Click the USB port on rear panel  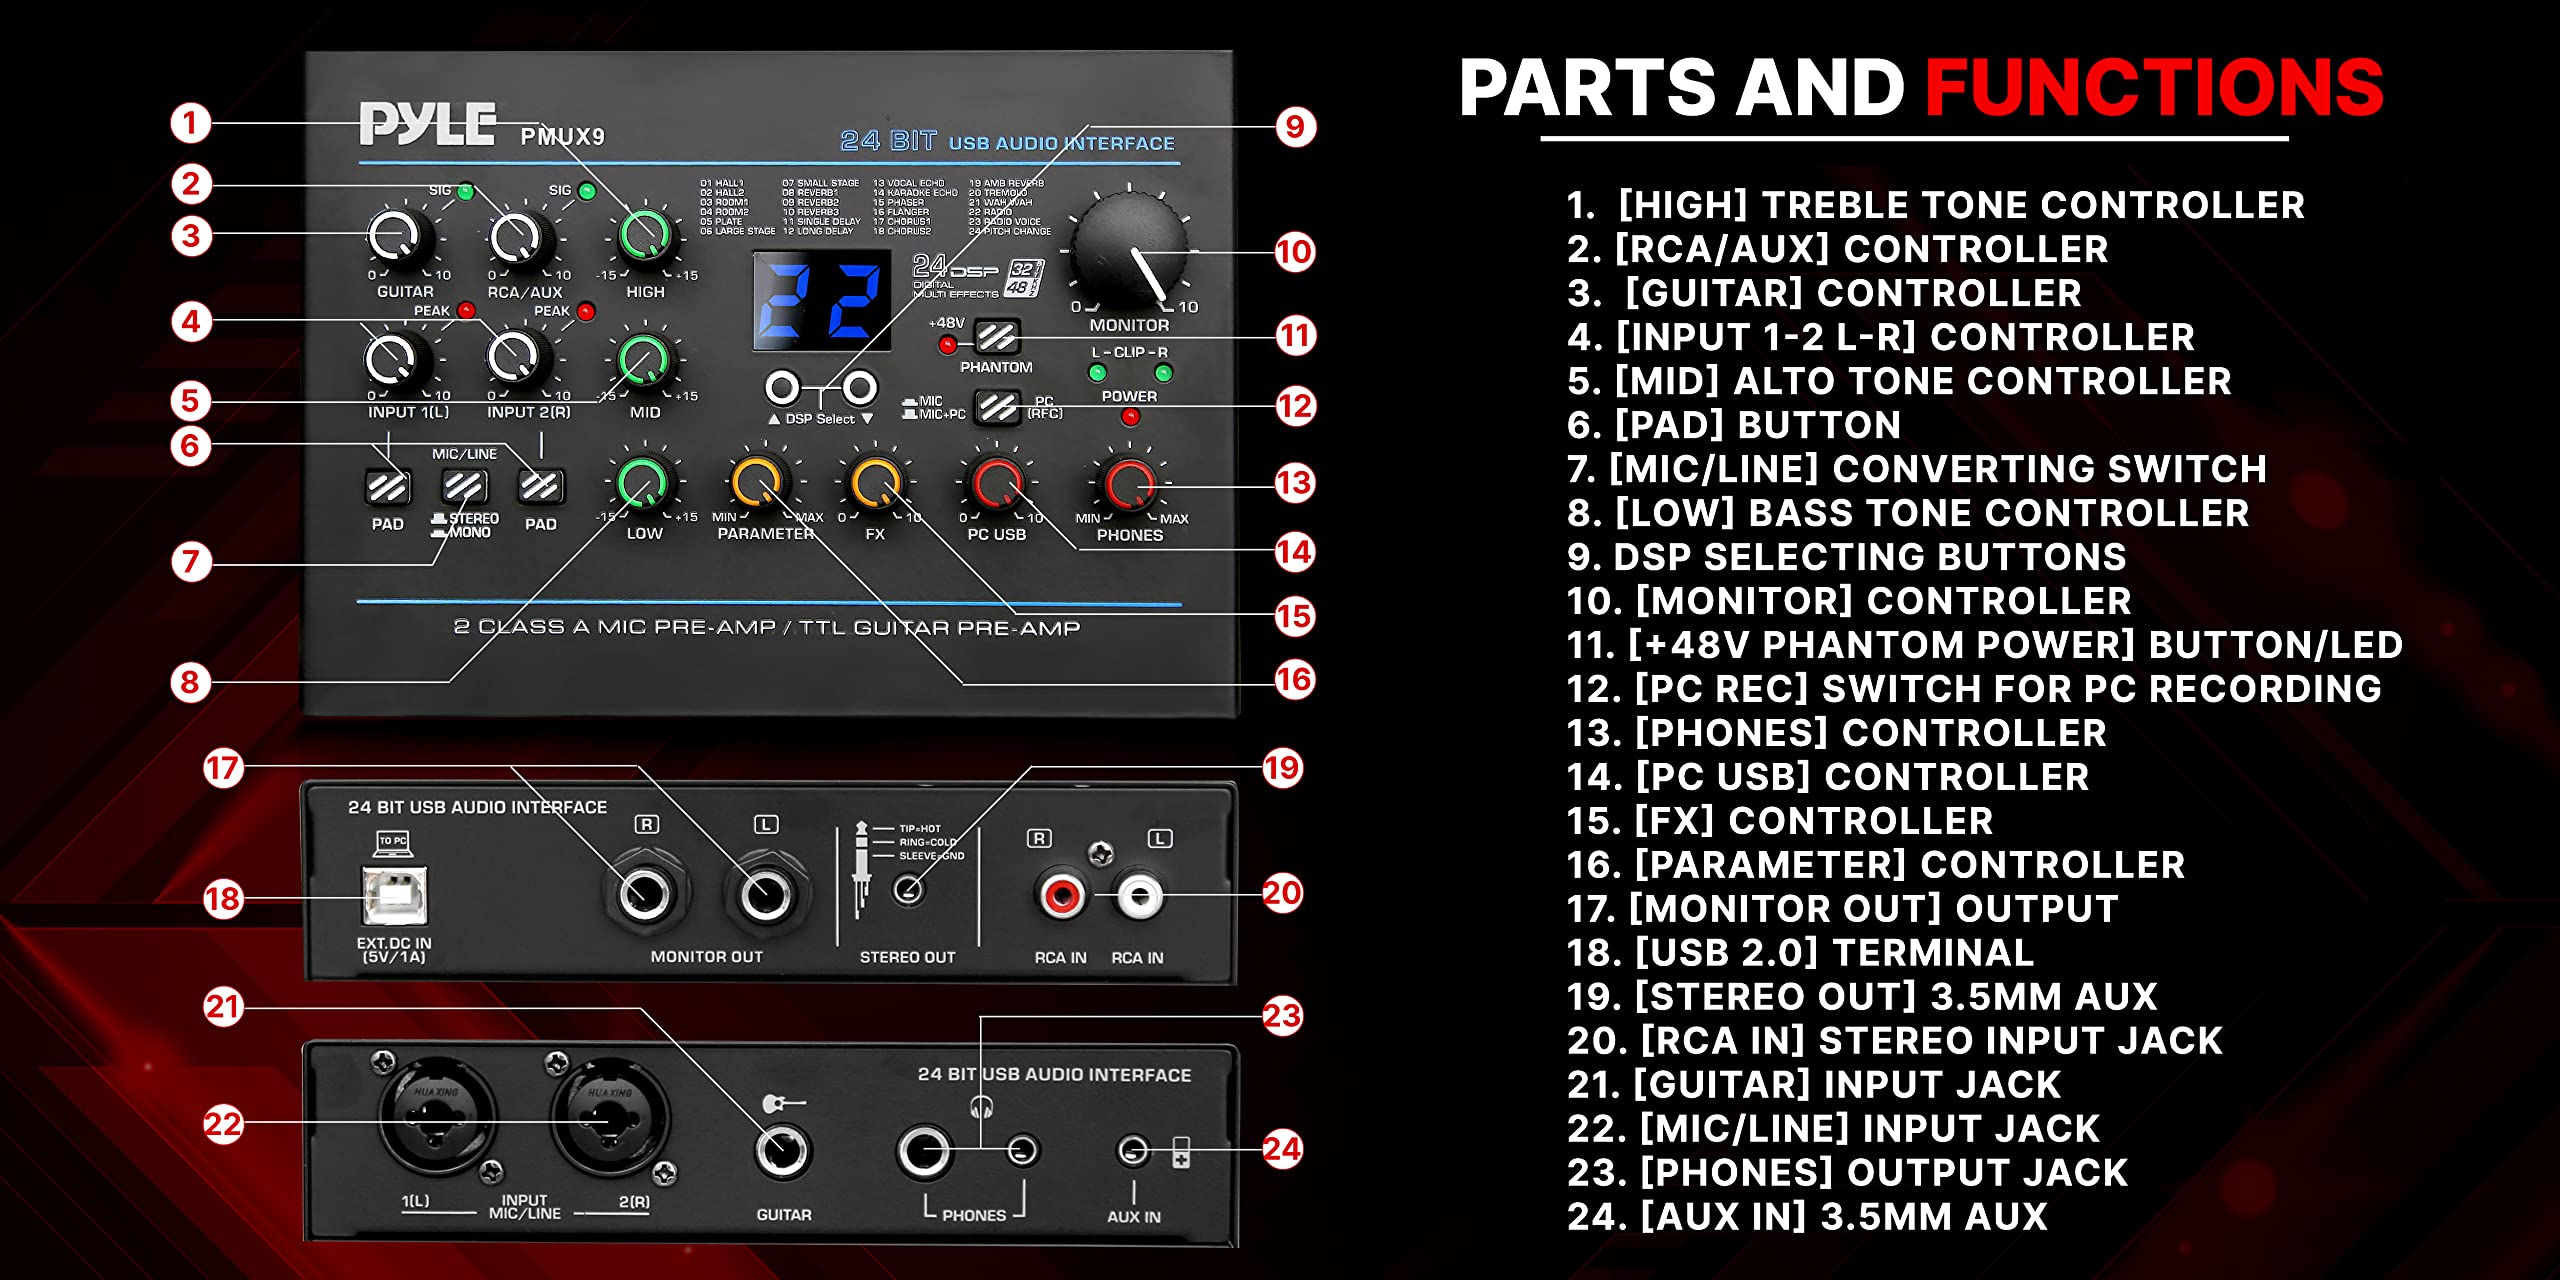coord(395,895)
